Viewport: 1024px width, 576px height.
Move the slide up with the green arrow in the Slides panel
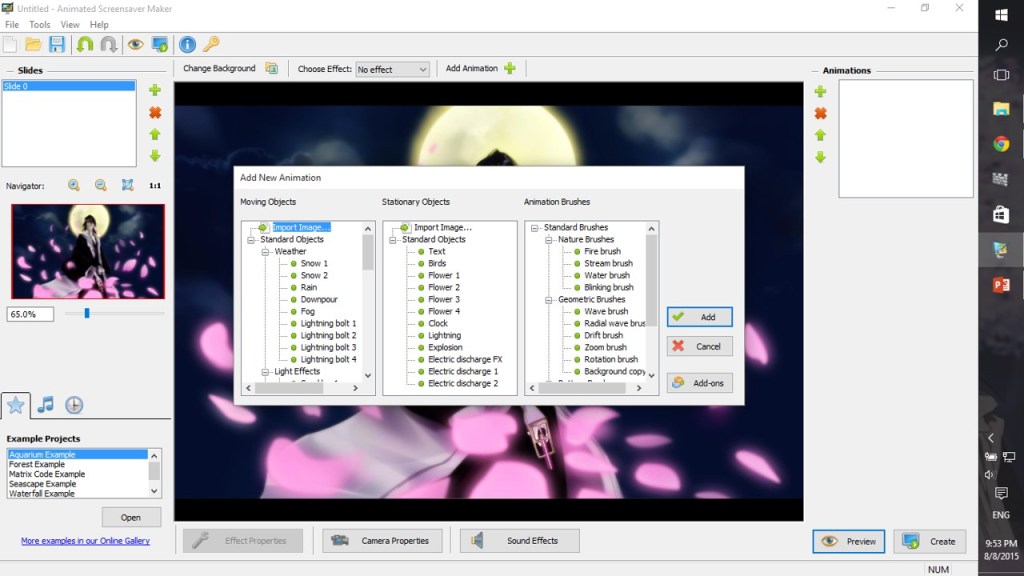point(155,134)
